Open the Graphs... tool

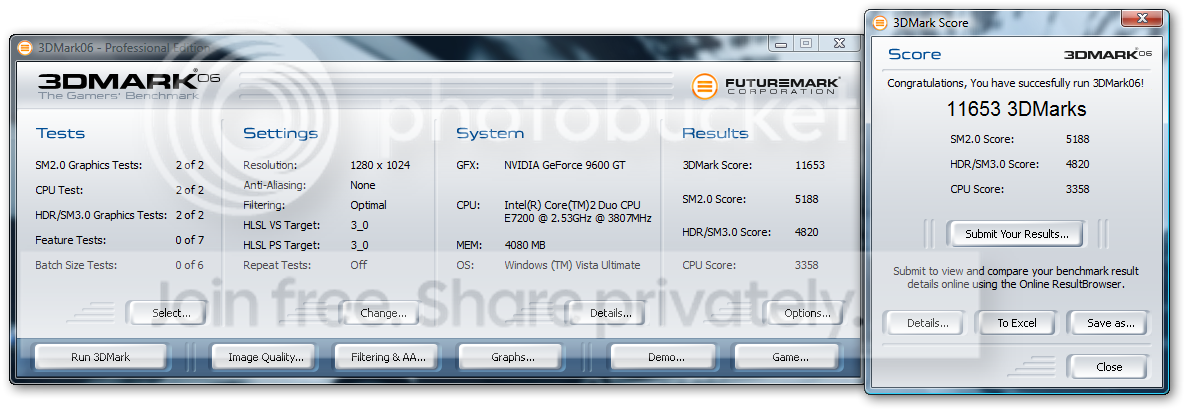[511, 357]
